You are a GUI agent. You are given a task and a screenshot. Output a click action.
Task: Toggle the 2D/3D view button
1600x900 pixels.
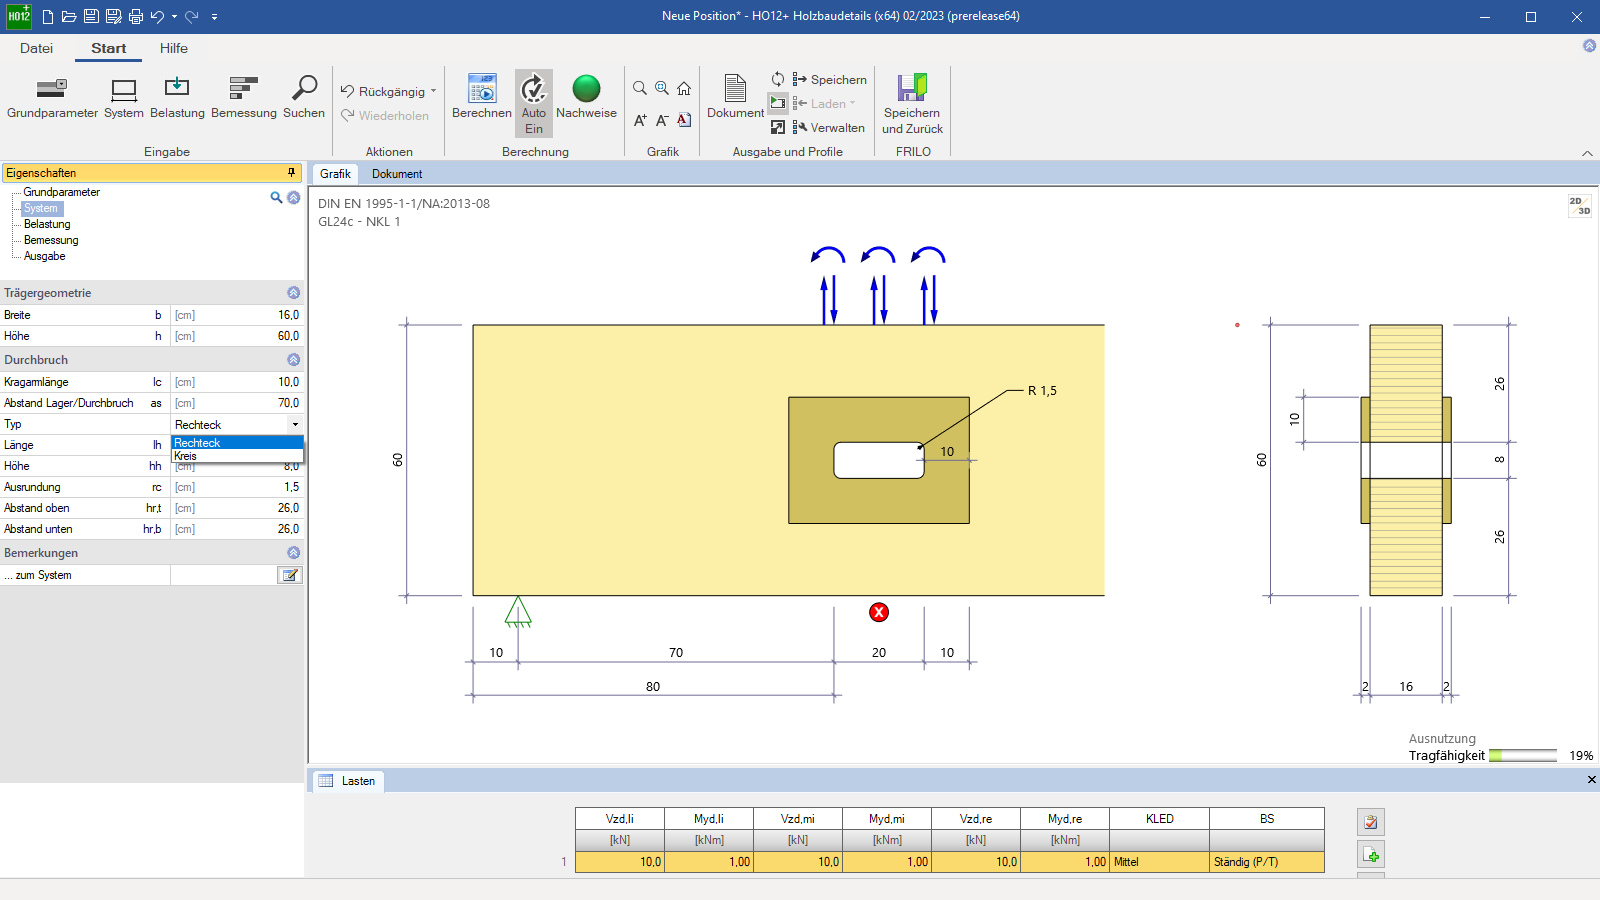point(1580,206)
